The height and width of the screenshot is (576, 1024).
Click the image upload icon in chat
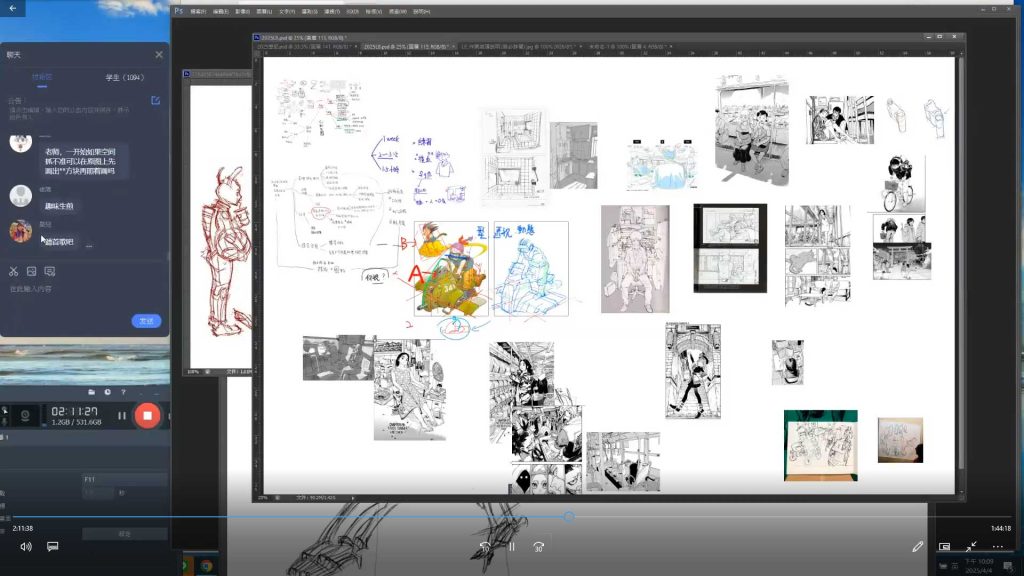tap(32, 271)
